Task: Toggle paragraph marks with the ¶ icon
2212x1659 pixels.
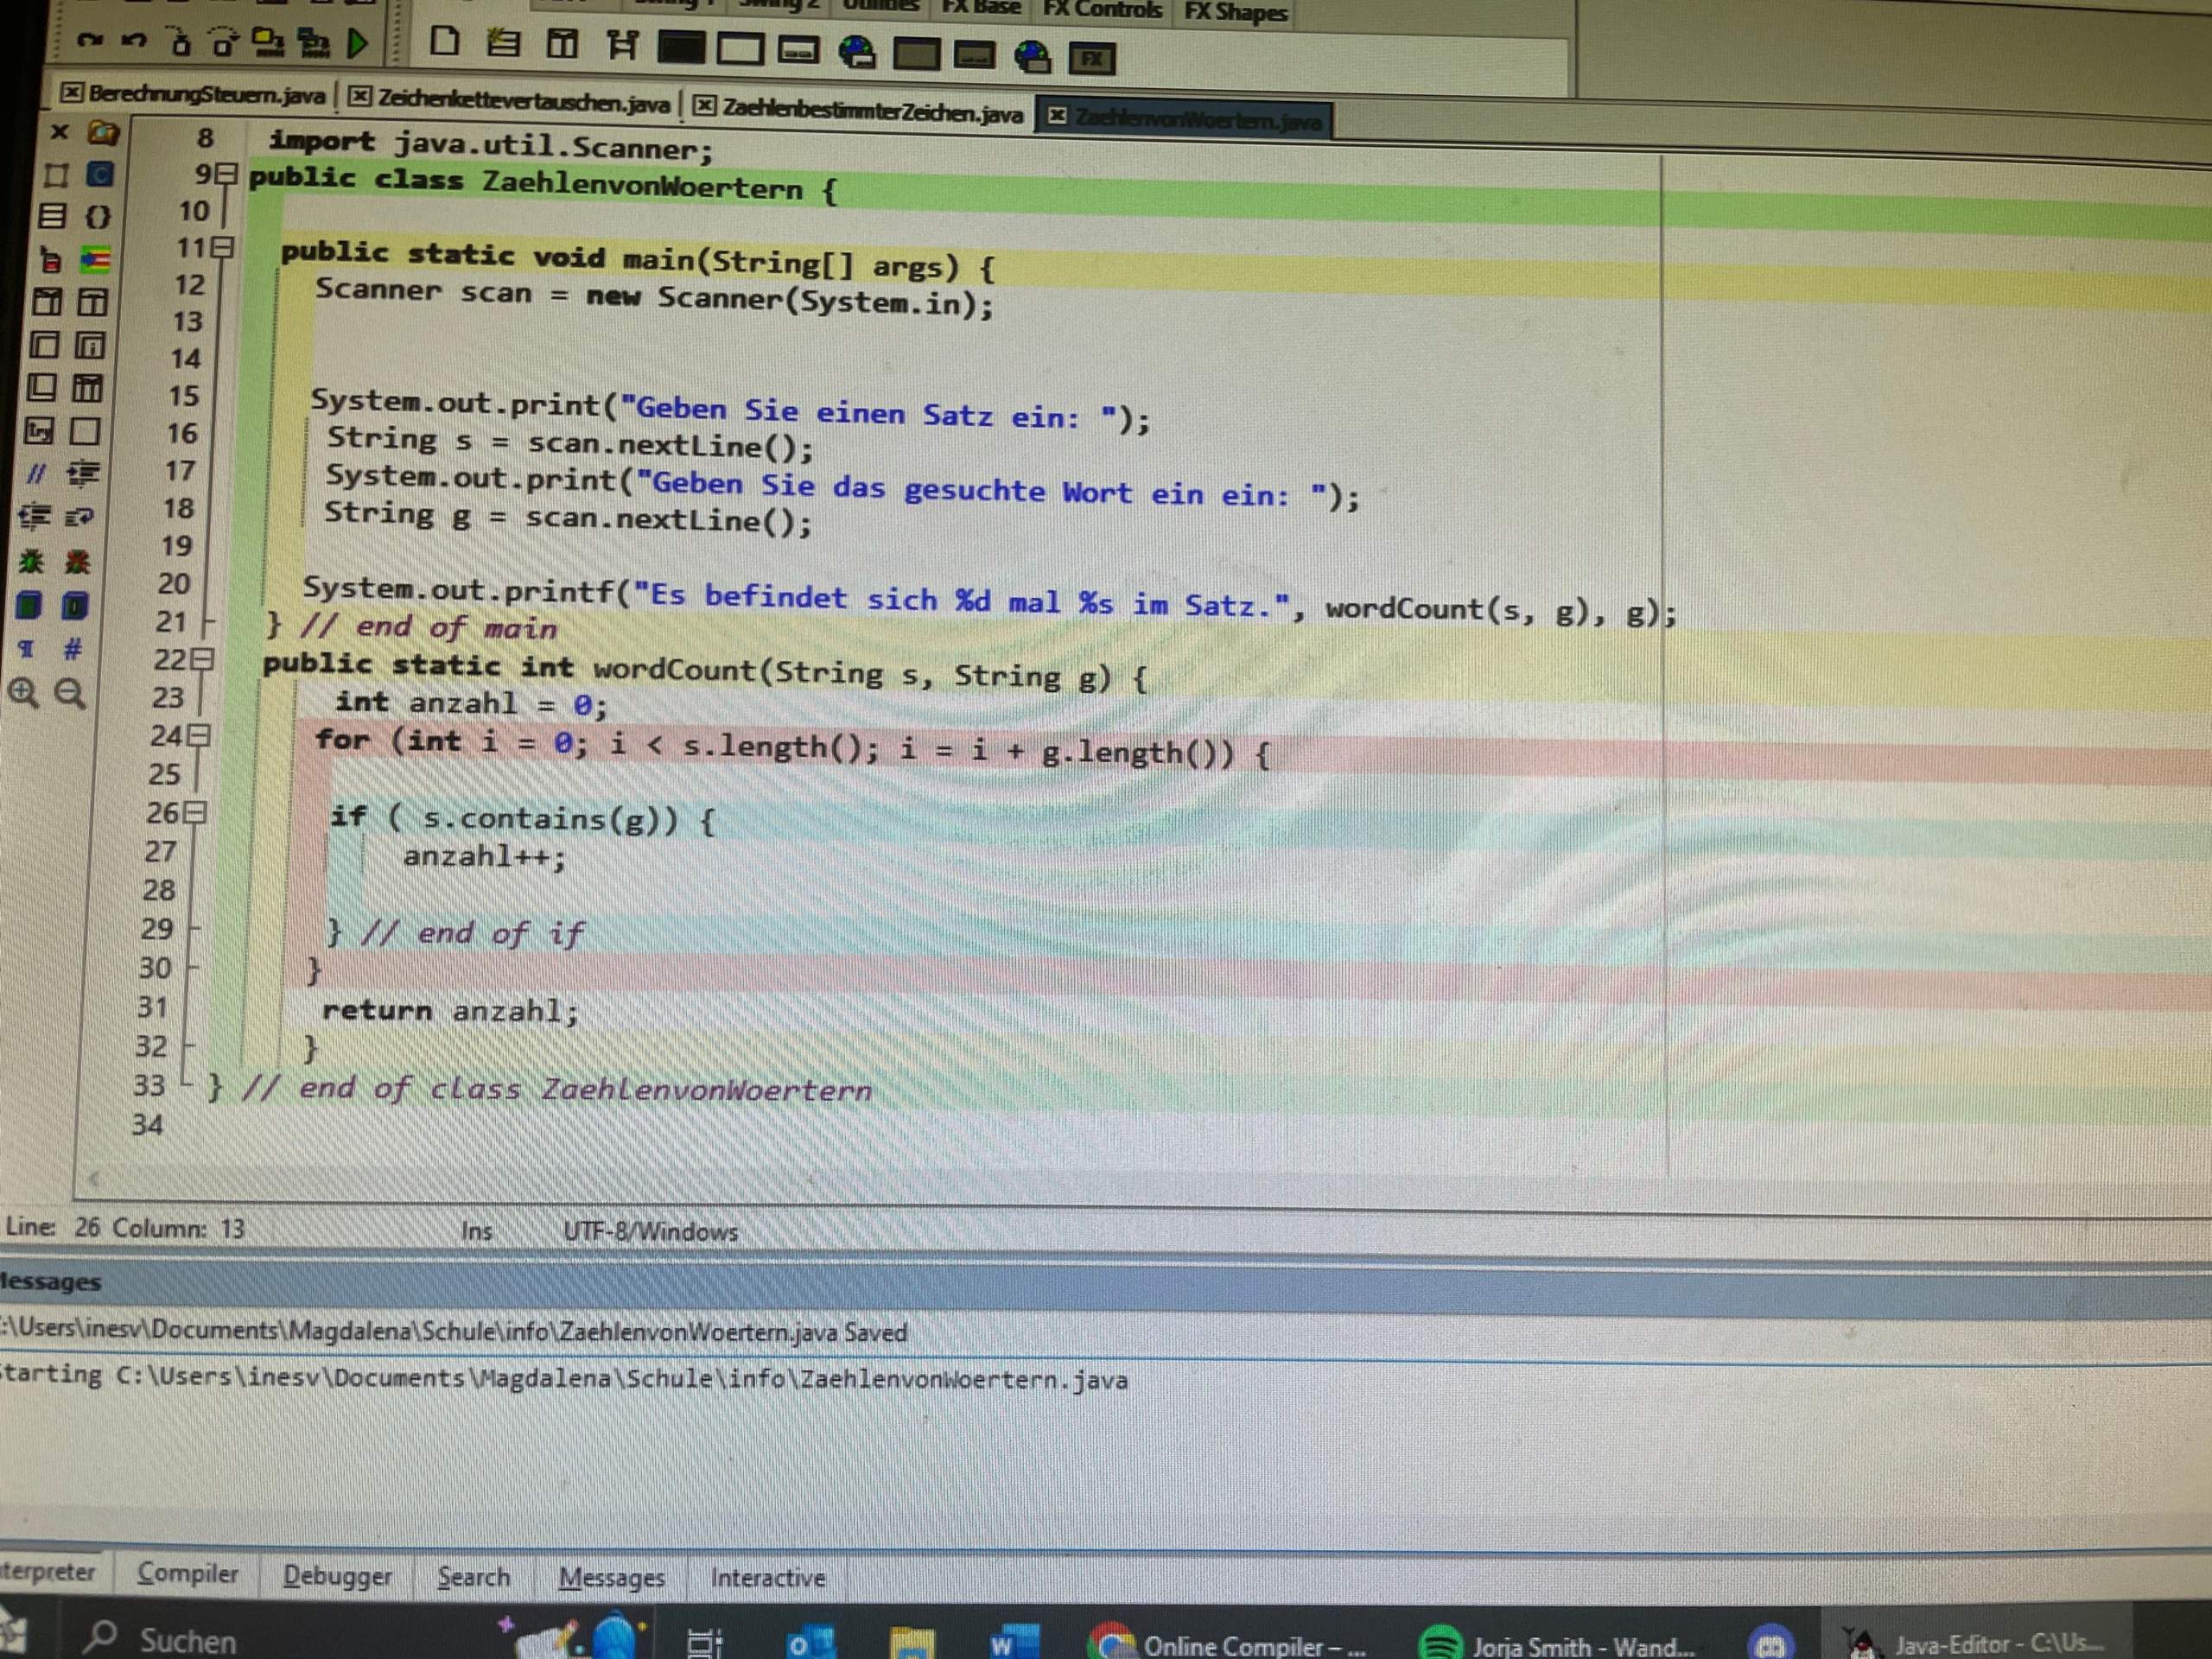Action: pos(26,647)
